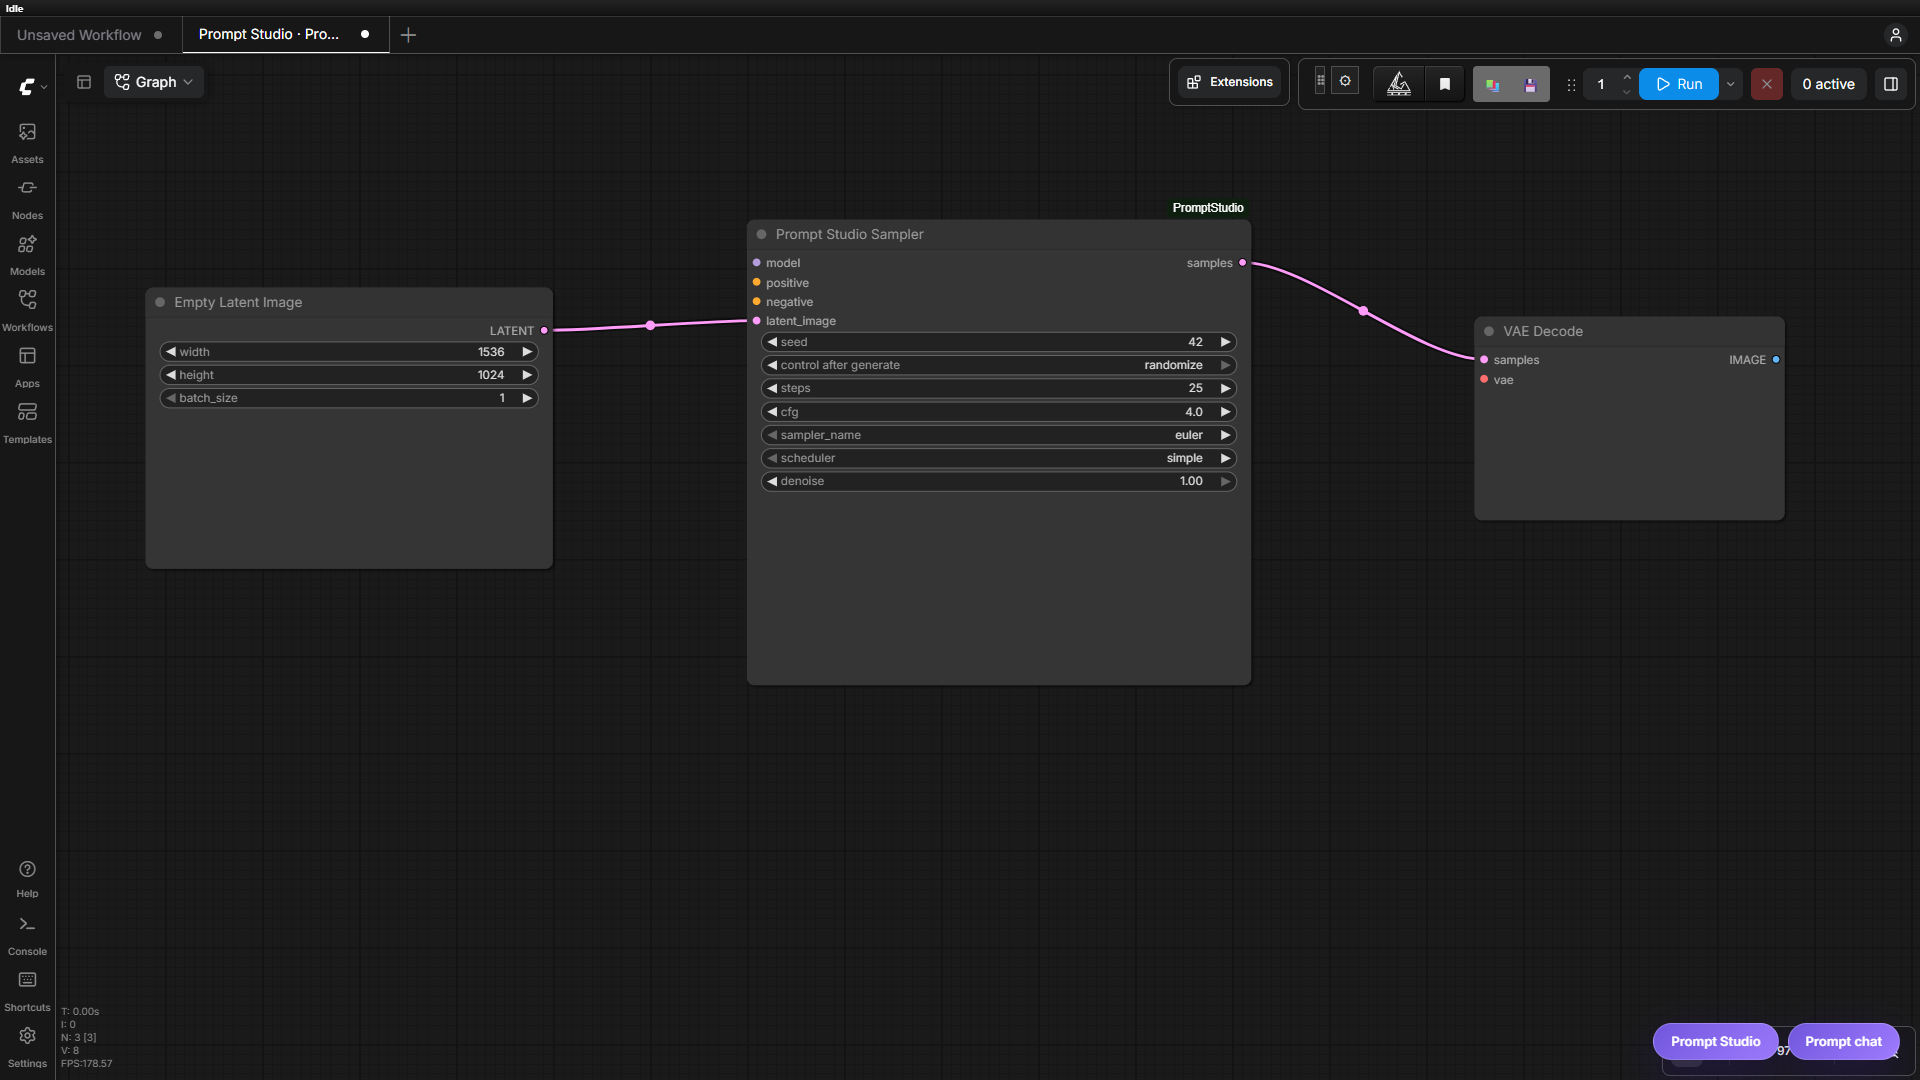
Task: Open the logo menu dropdown top-left
Action: (x=33, y=87)
